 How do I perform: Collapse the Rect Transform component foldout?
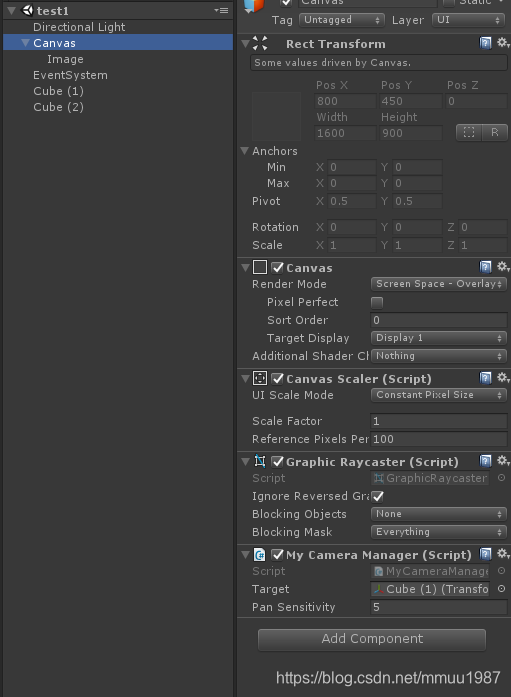tap(245, 44)
